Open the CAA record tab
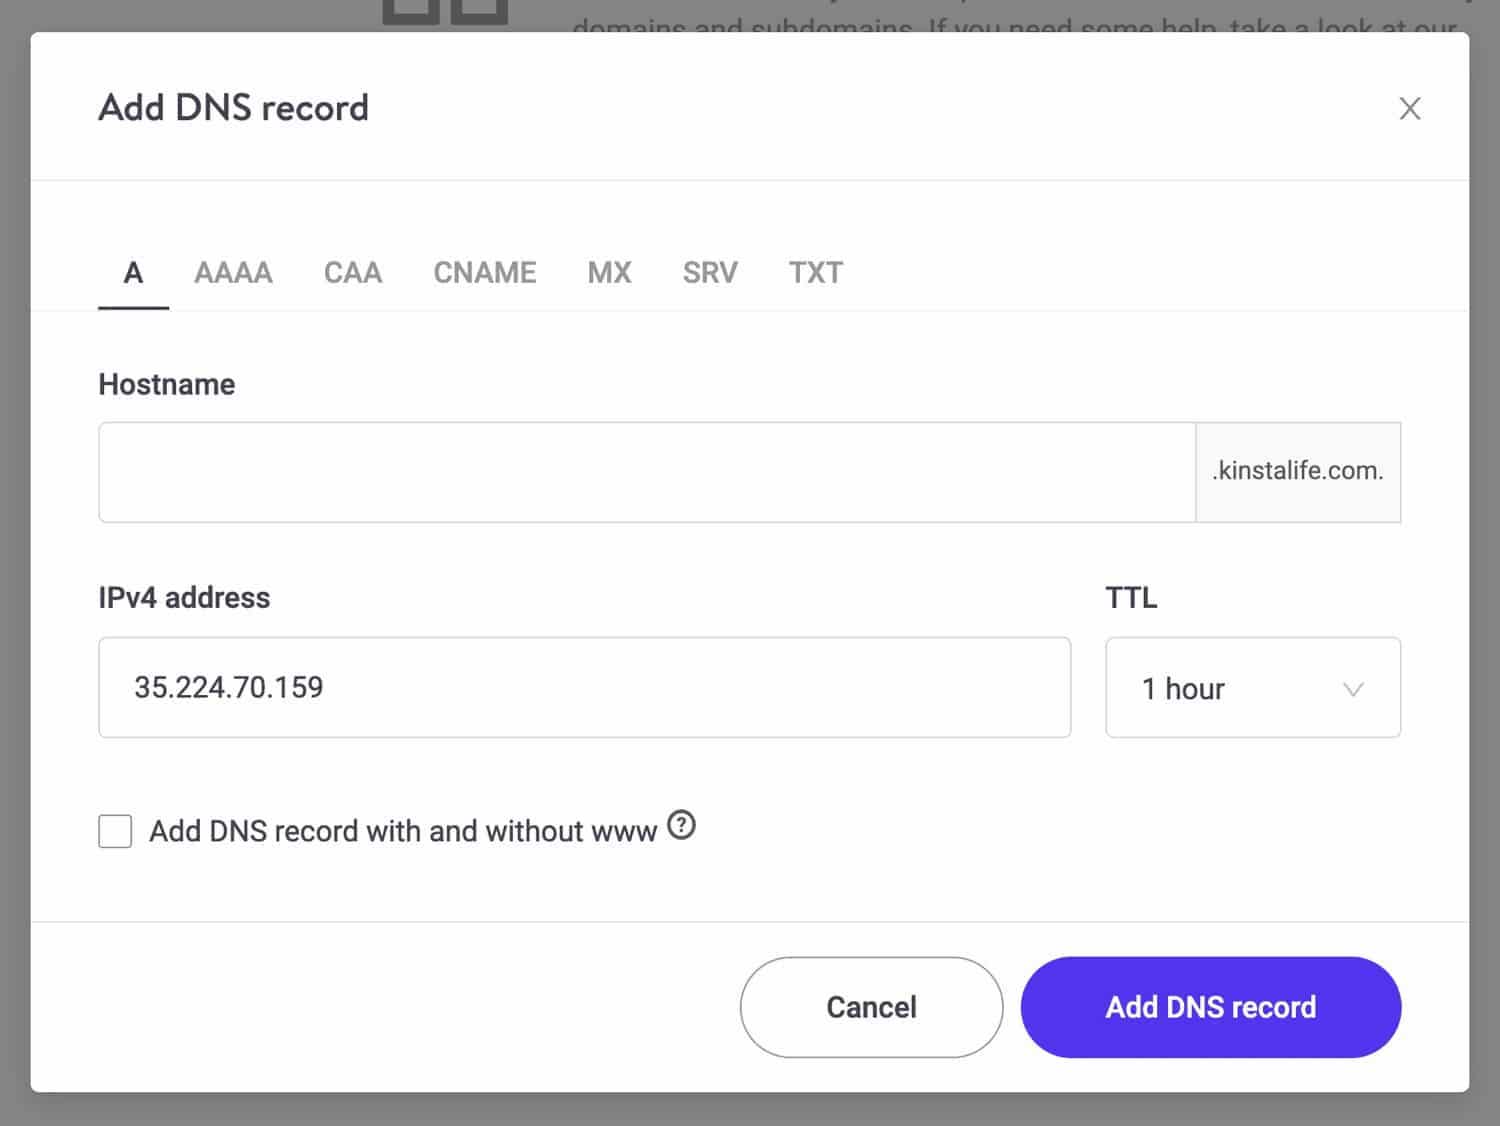 click(352, 273)
